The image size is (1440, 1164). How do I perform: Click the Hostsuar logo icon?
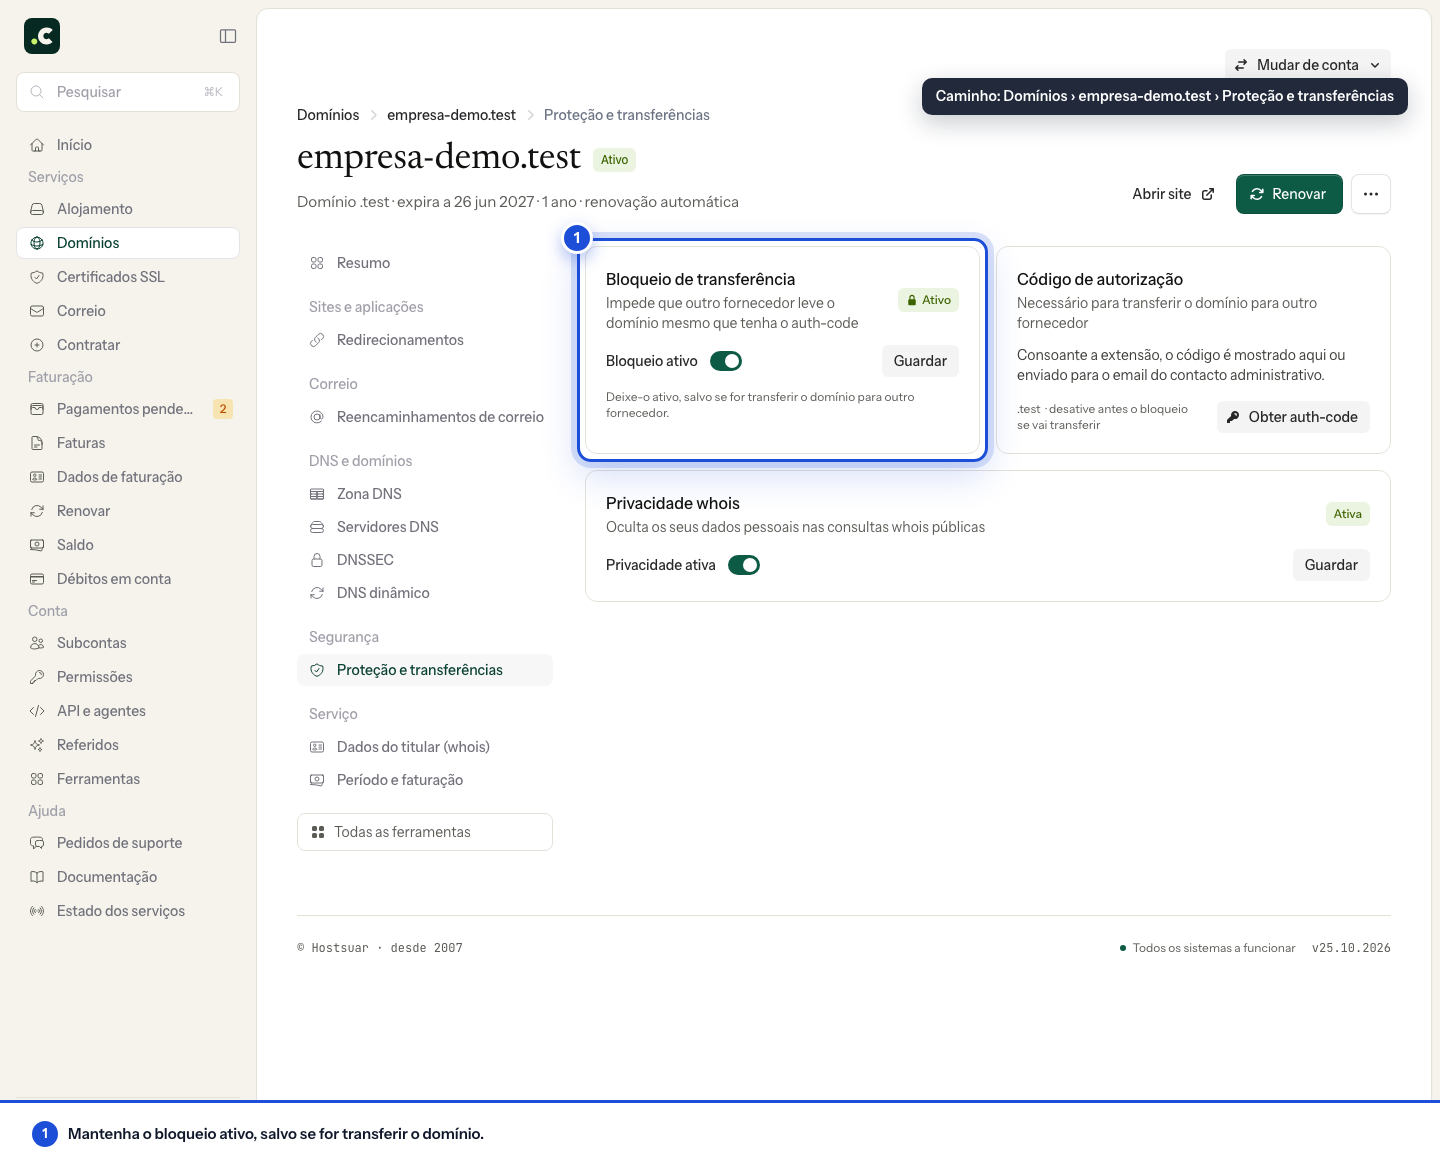coord(42,36)
